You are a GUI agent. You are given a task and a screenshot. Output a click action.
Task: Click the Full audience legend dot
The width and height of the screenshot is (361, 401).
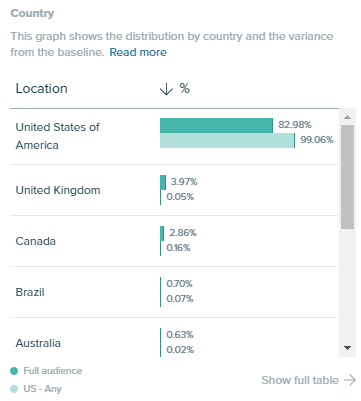tap(14, 371)
